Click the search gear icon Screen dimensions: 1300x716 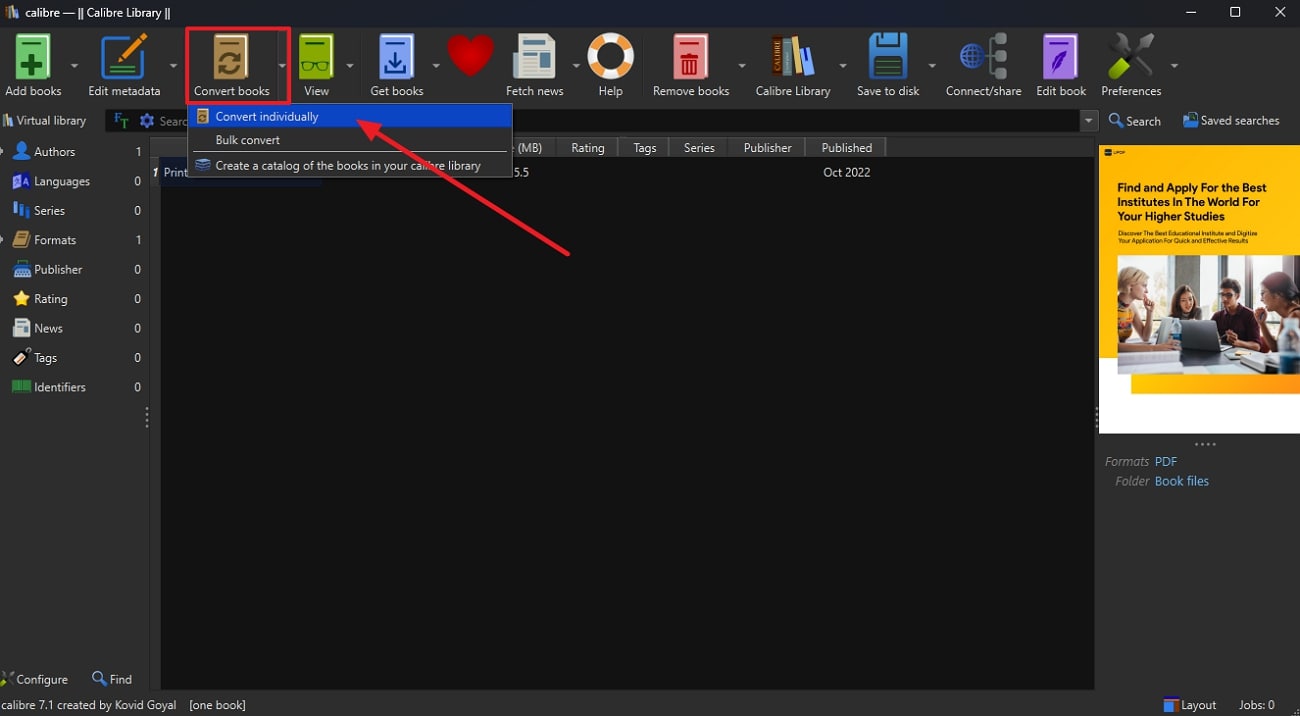(148, 121)
